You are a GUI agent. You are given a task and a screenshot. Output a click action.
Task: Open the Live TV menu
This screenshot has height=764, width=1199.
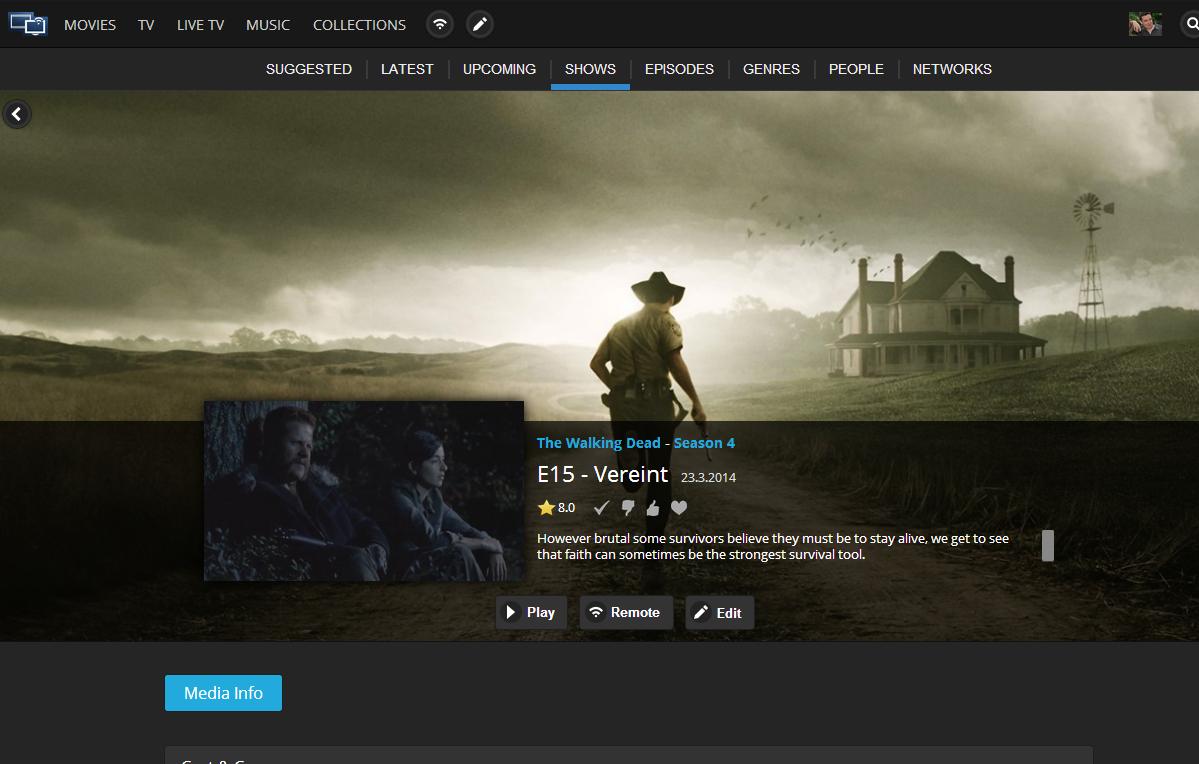pyautogui.click(x=200, y=25)
